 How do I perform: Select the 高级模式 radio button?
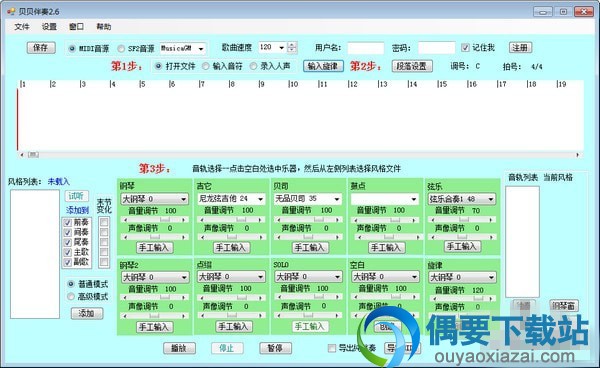pos(71,296)
